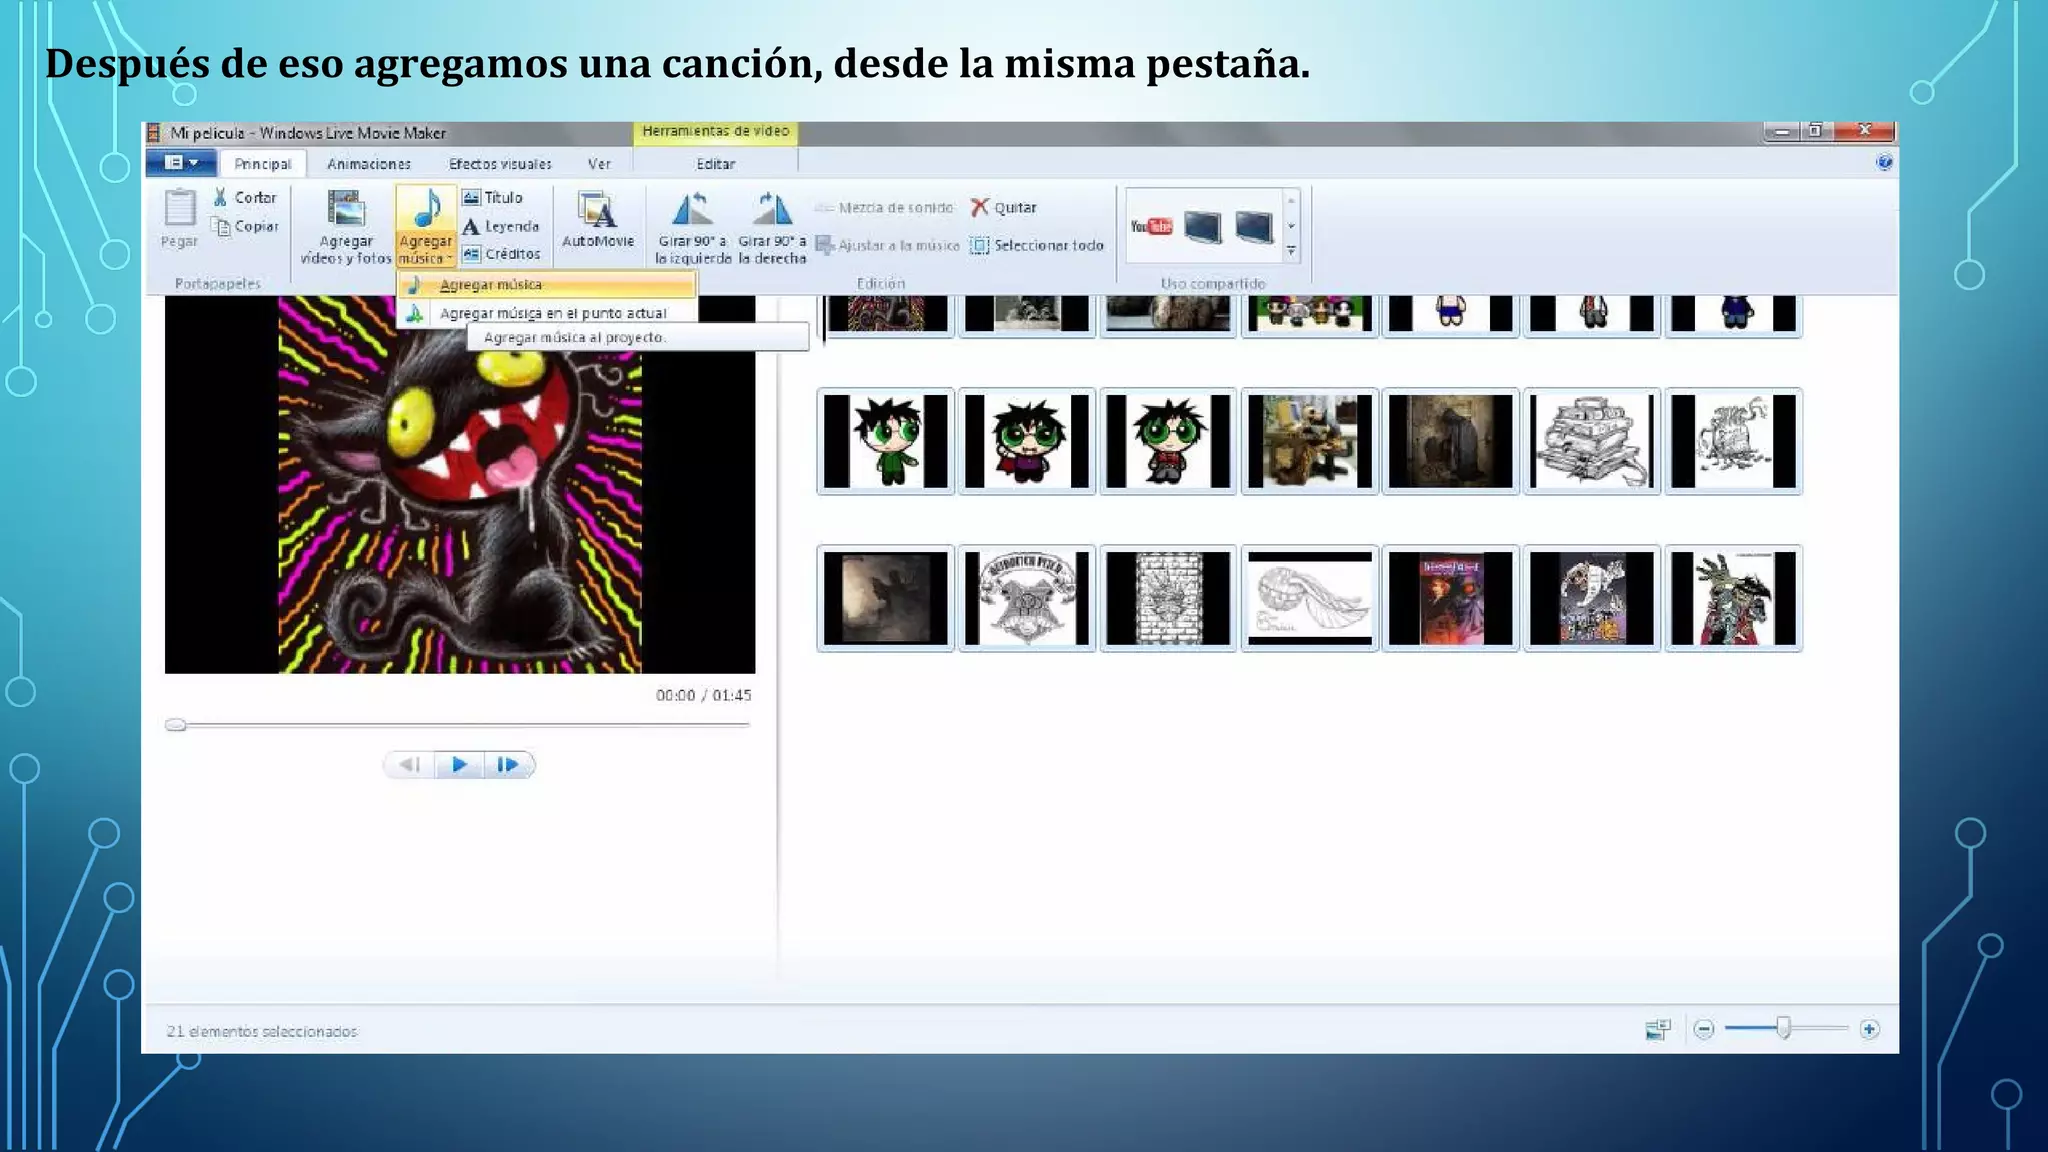Click the help icon at ribbon right
This screenshot has width=2048, height=1152.
1884,162
